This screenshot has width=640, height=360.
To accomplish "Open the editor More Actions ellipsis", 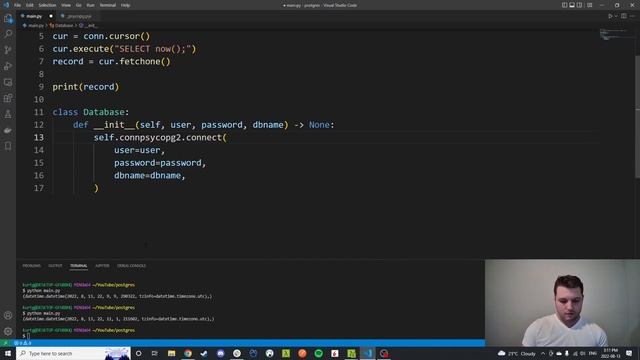I will tap(632, 16).
